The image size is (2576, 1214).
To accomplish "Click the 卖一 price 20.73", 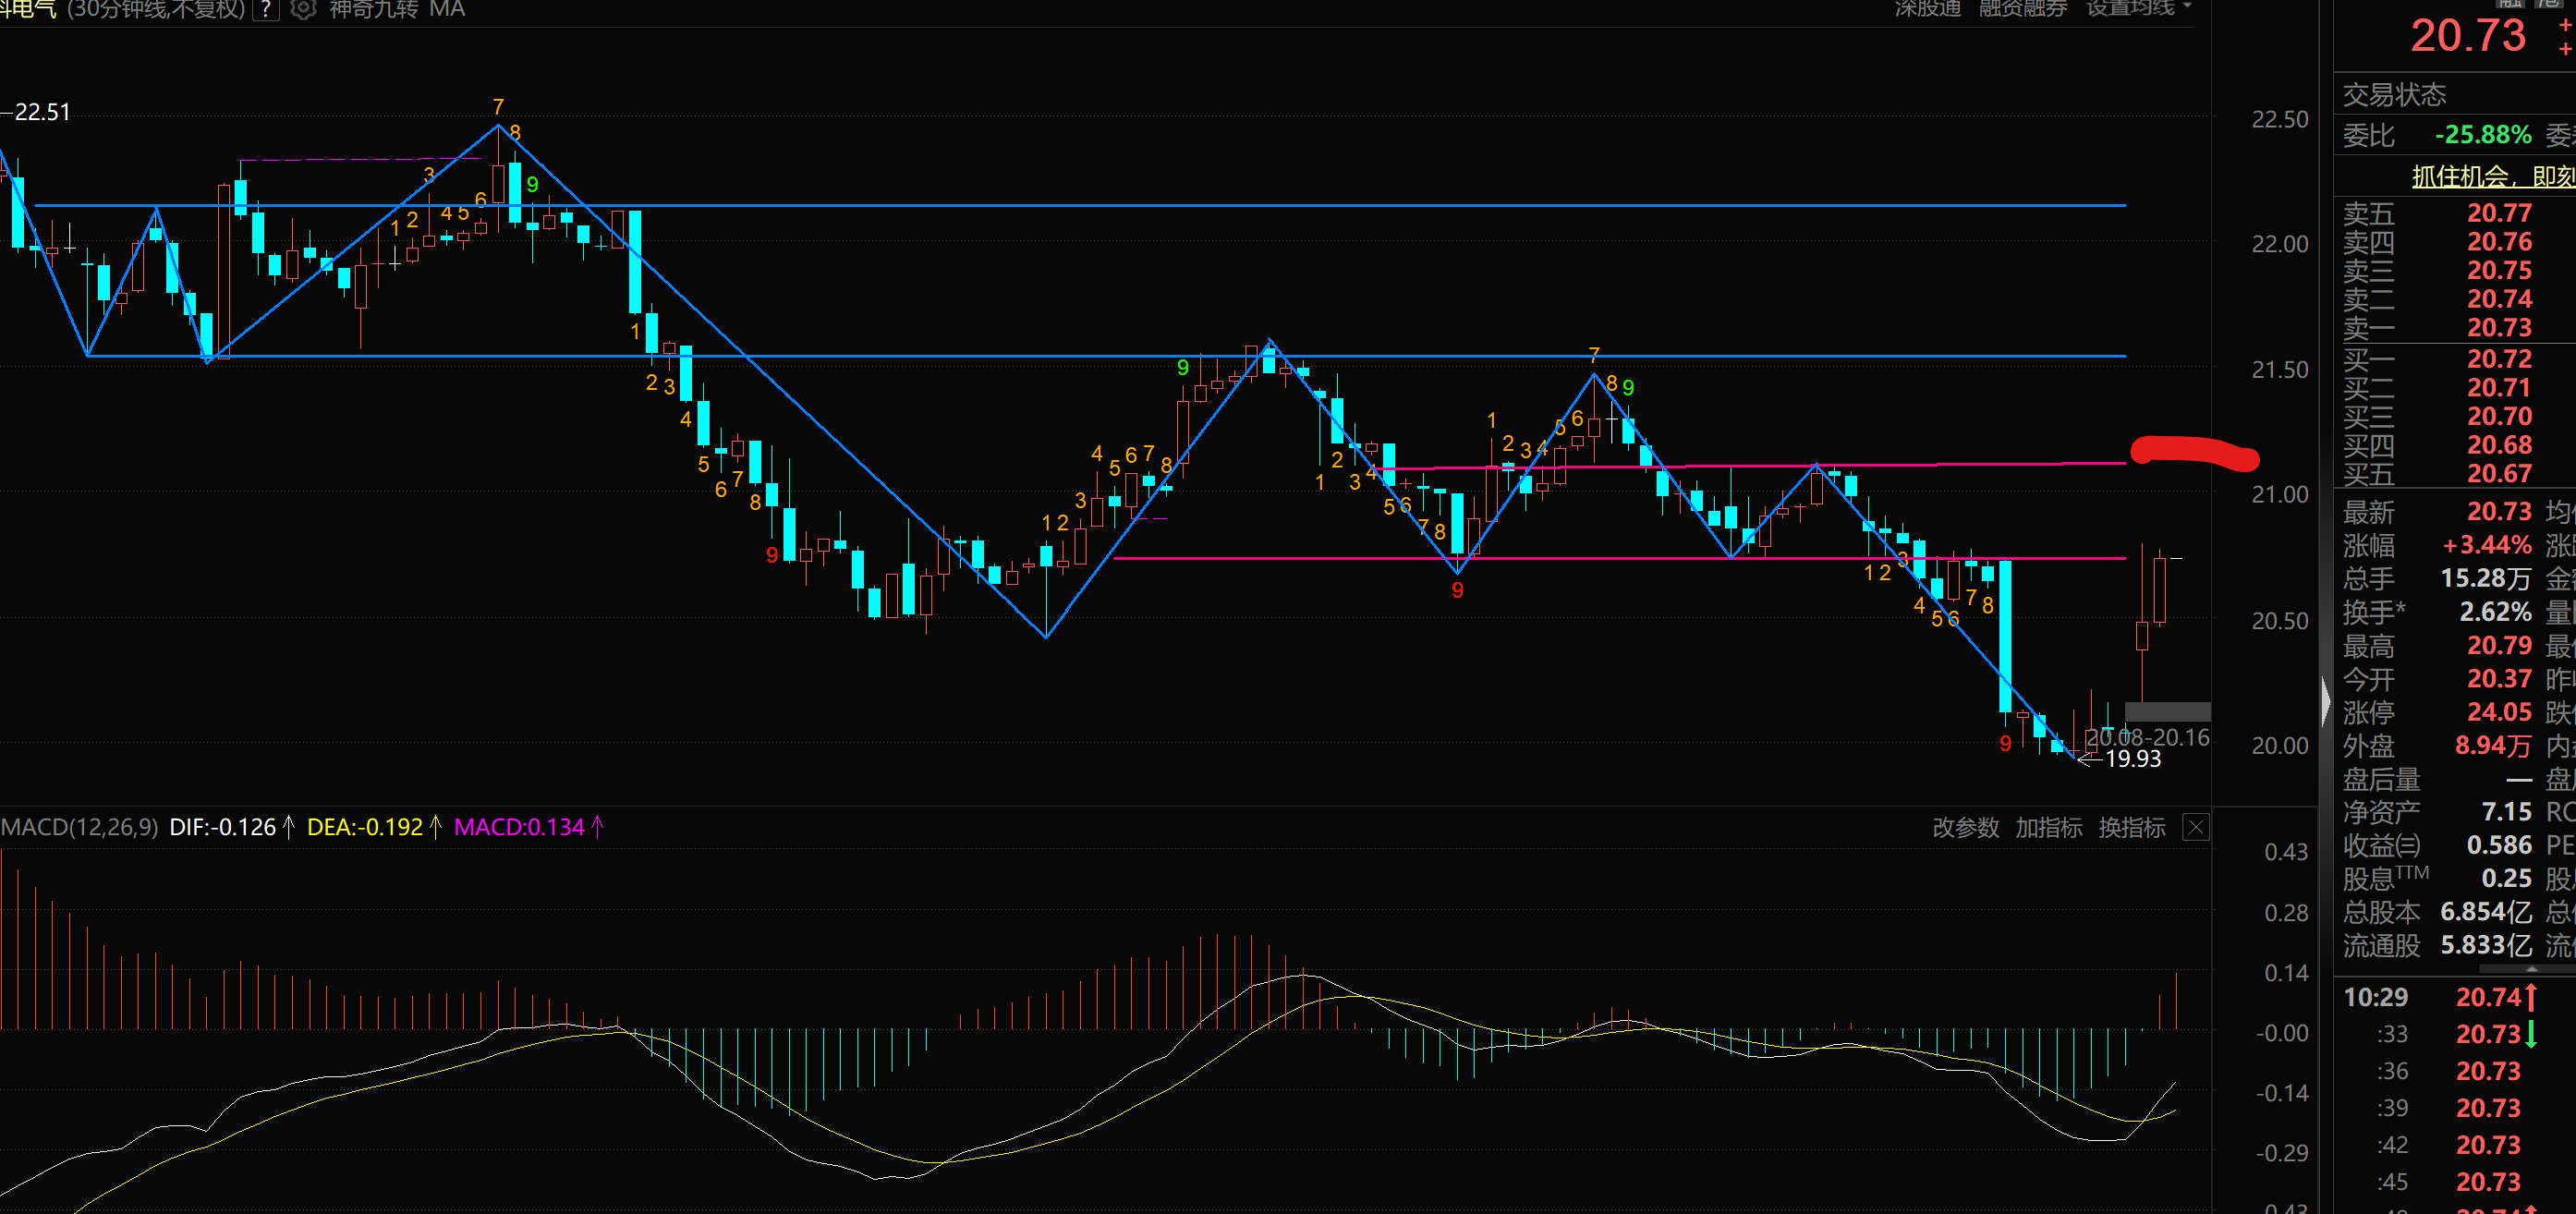I will [x=2498, y=328].
